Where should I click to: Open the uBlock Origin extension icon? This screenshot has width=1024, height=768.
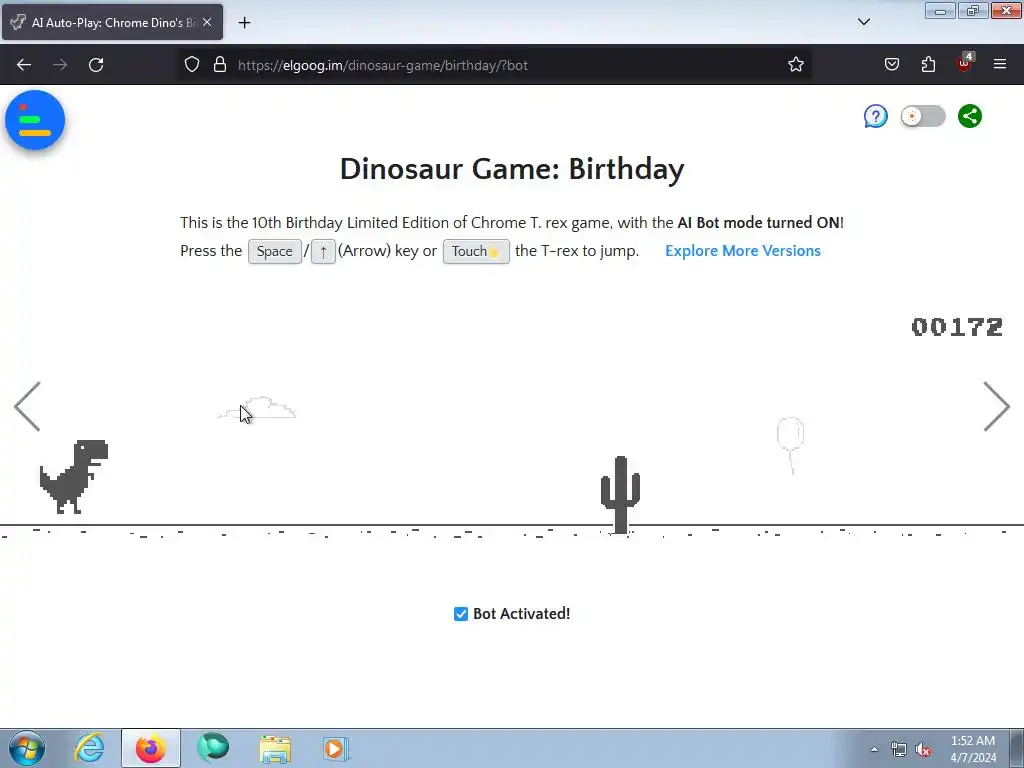click(x=965, y=63)
